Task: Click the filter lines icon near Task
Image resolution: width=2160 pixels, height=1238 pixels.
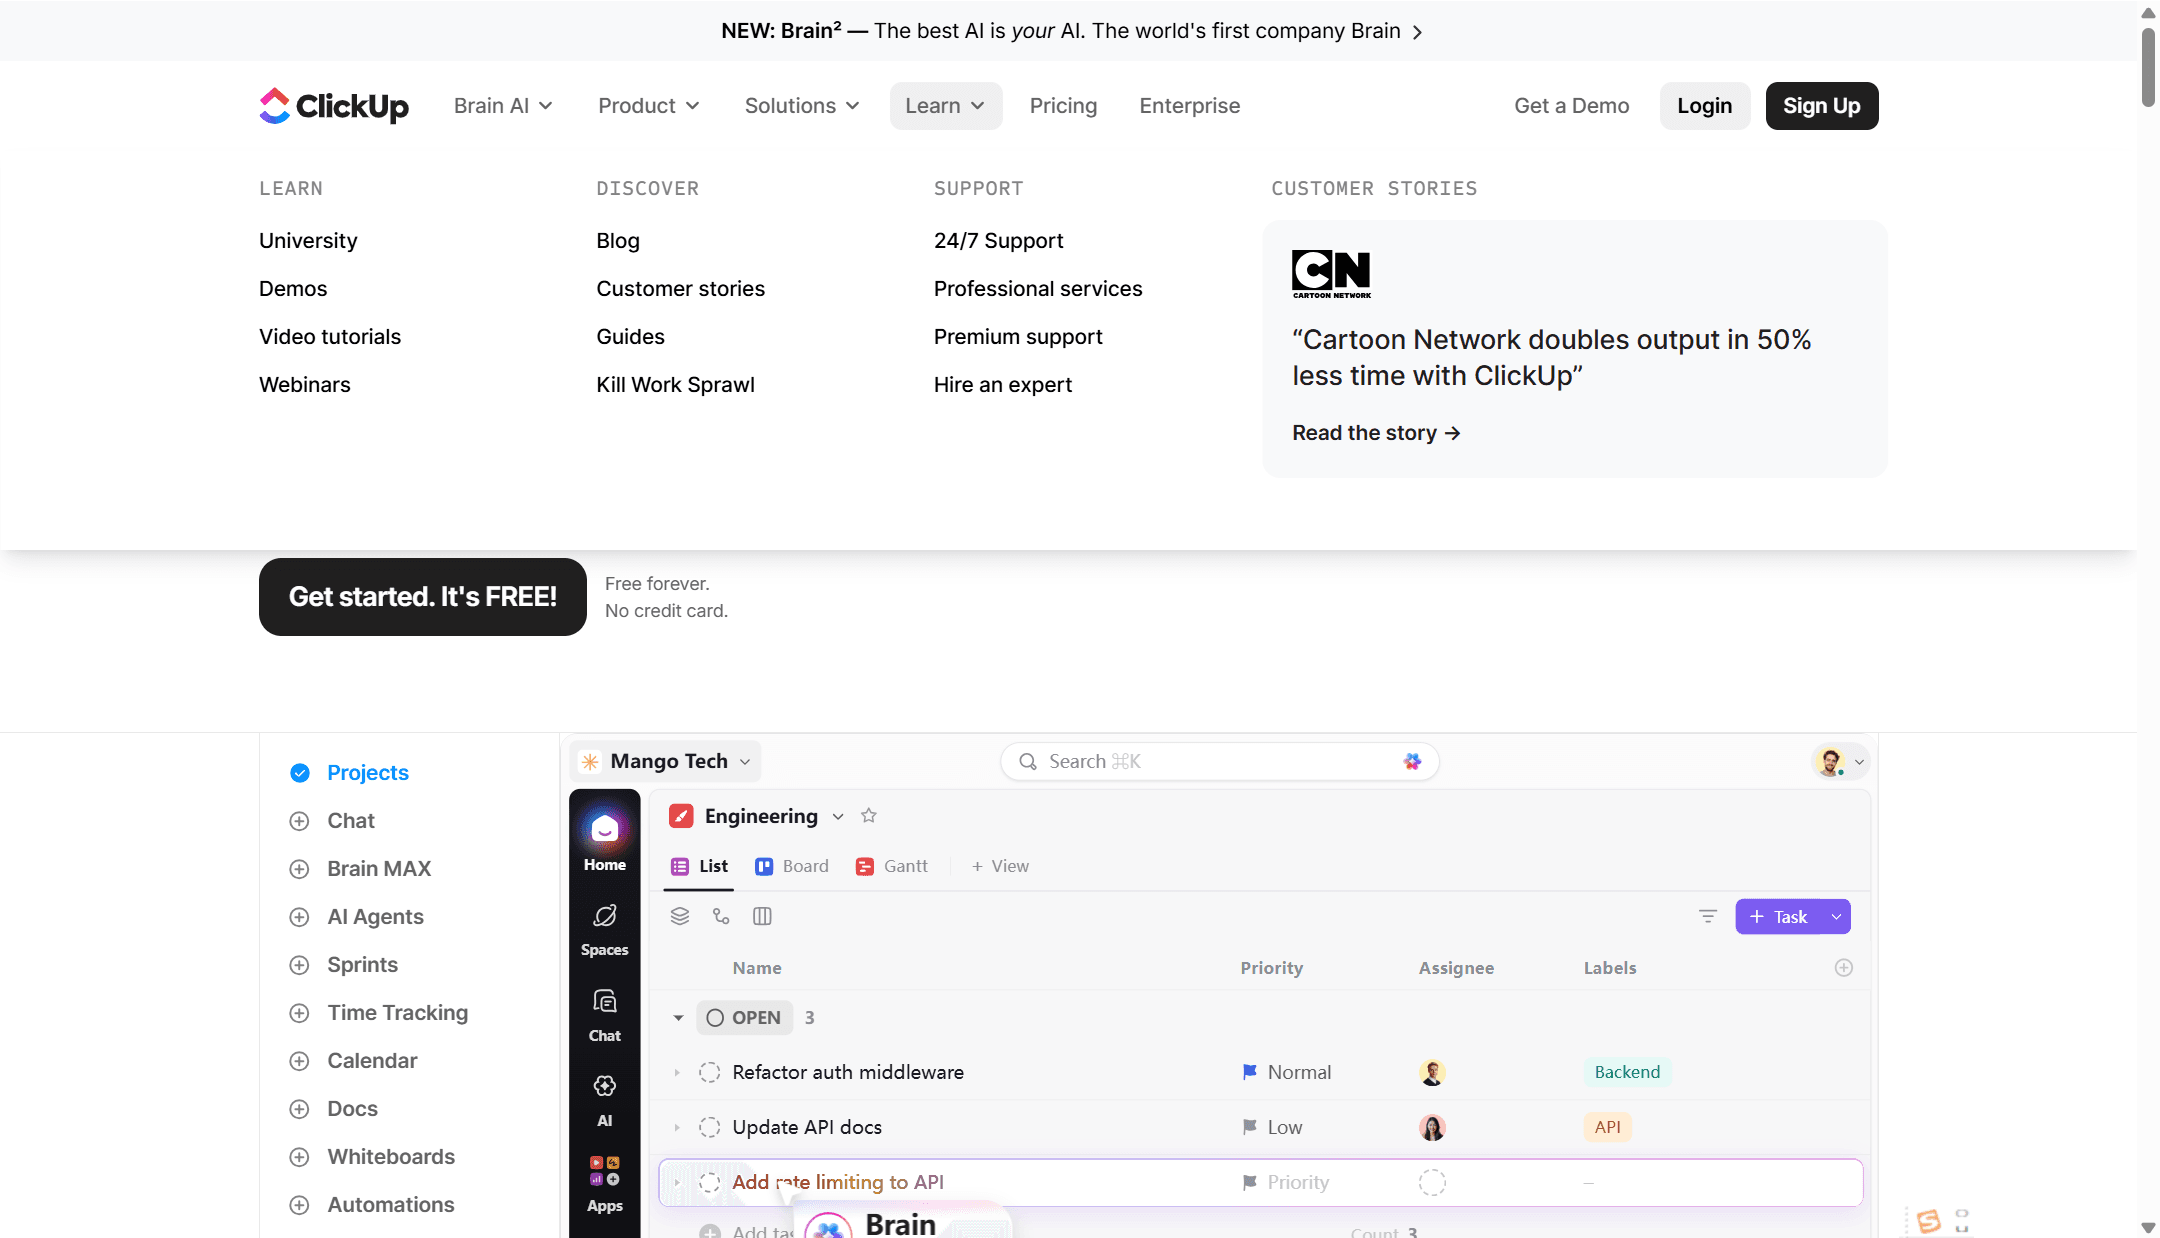Action: [1708, 916]
